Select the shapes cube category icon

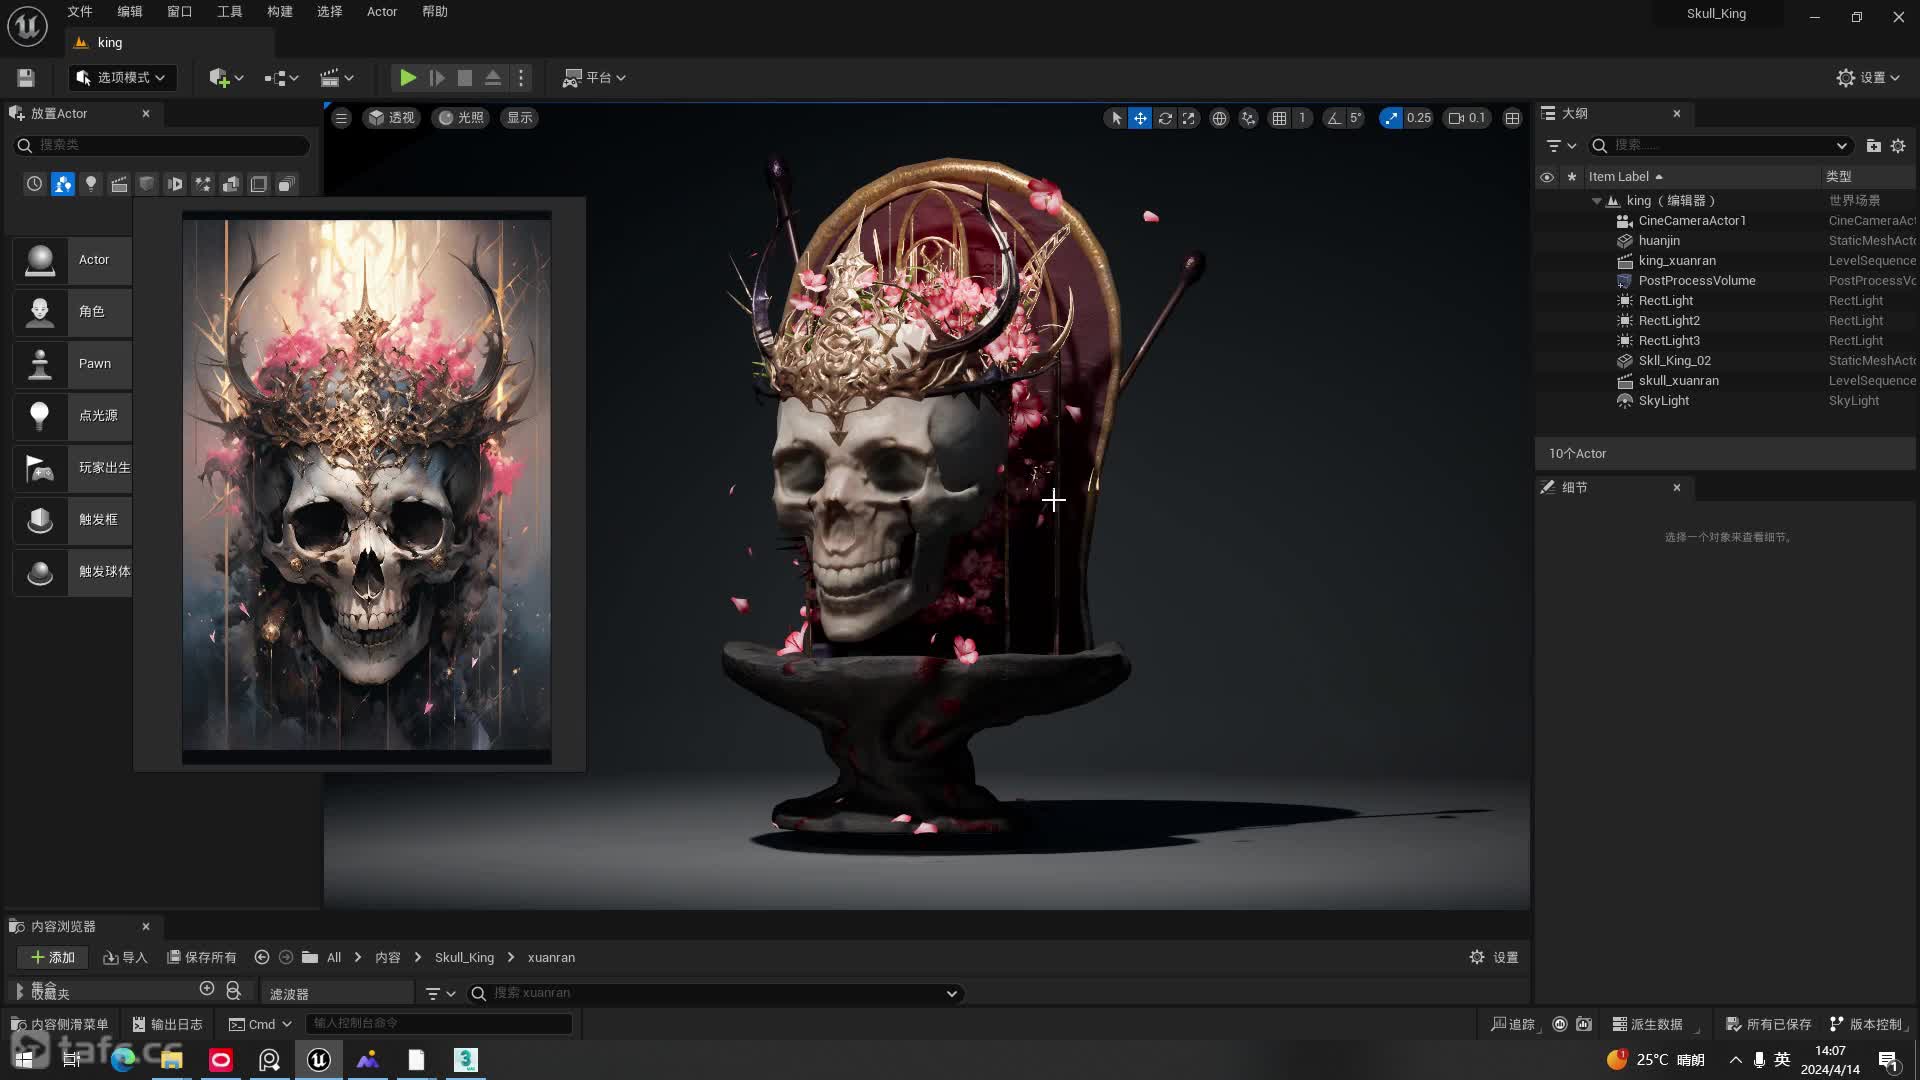(x=147, y=184)
